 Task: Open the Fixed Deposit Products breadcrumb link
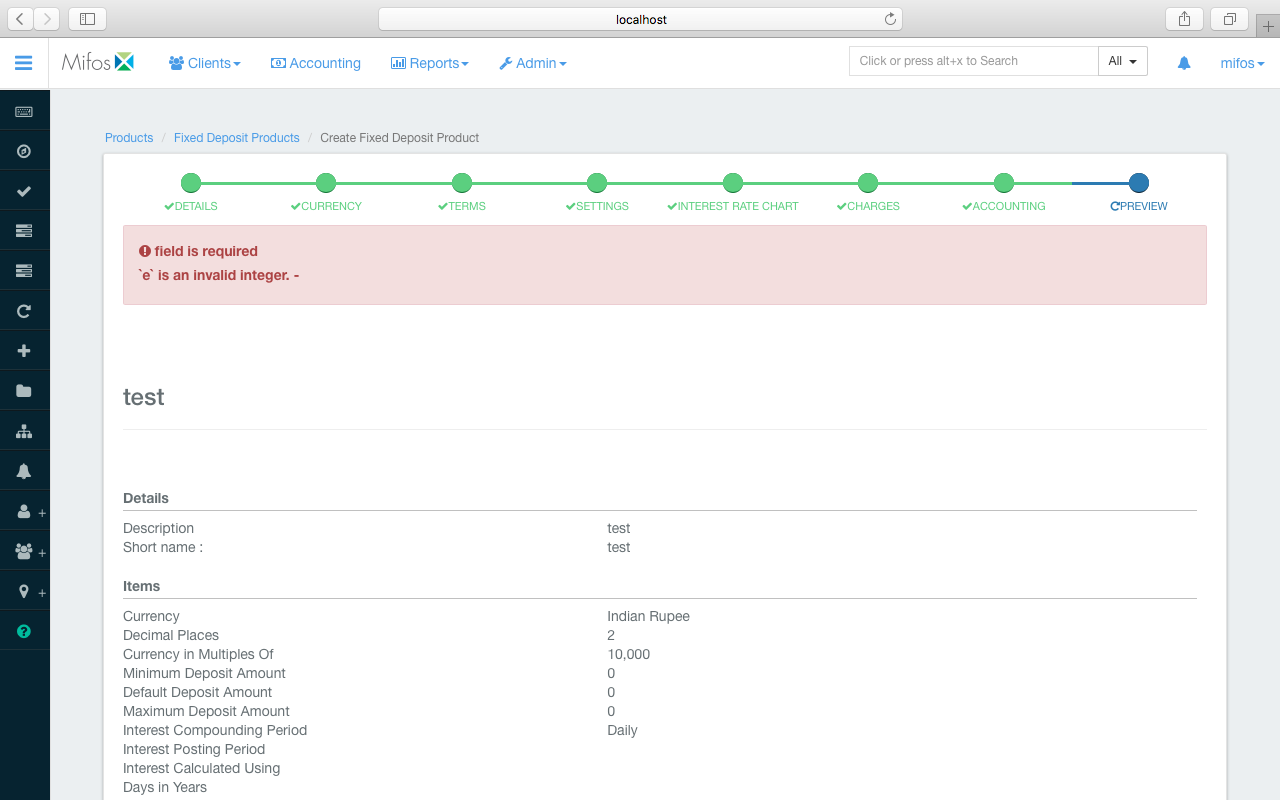tap(236, 137)
